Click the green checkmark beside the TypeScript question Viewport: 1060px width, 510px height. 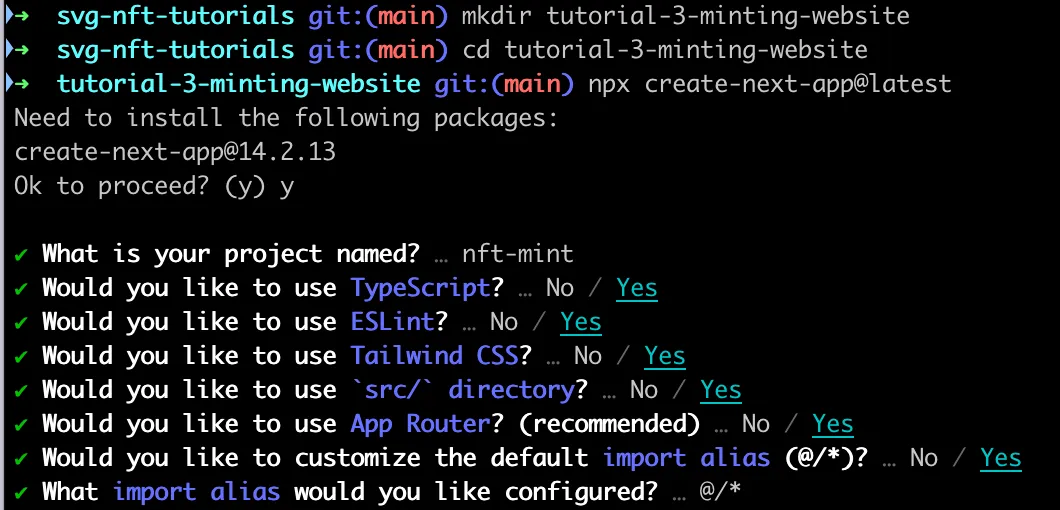click(x=21, y=289)
